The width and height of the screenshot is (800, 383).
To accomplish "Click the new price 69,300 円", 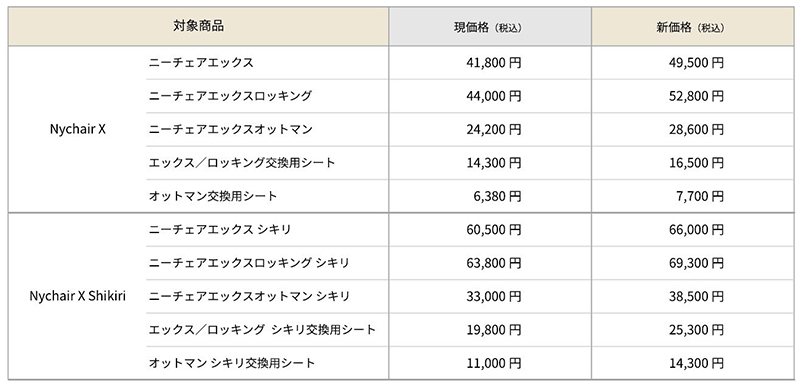I will click(696, 263).
